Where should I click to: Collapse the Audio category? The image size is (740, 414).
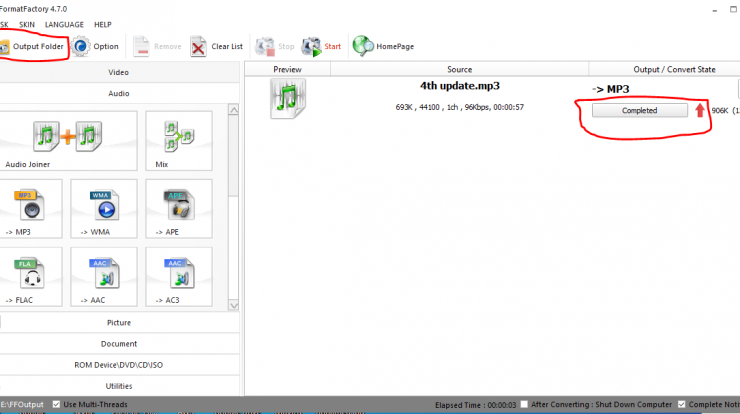118,93
